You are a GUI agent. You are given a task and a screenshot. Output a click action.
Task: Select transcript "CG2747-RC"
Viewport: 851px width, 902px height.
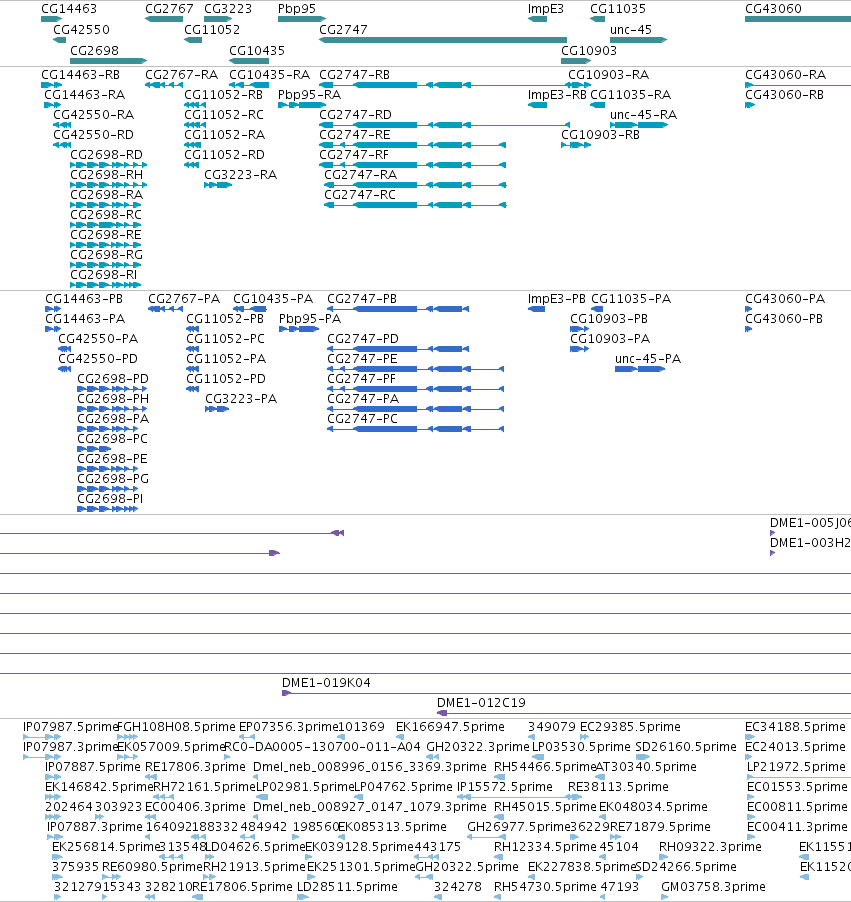click(360, 194)
